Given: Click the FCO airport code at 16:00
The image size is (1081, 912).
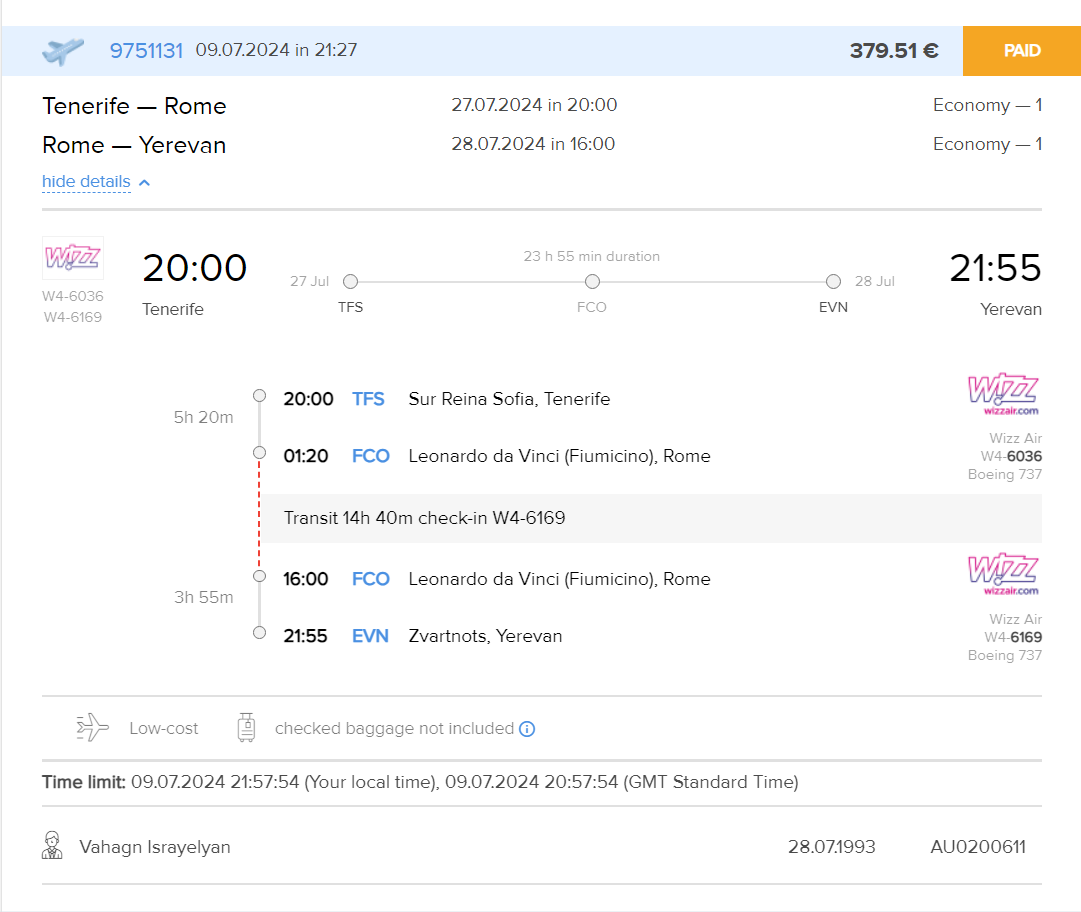Looking at the screenshot, I should (371, 579).
